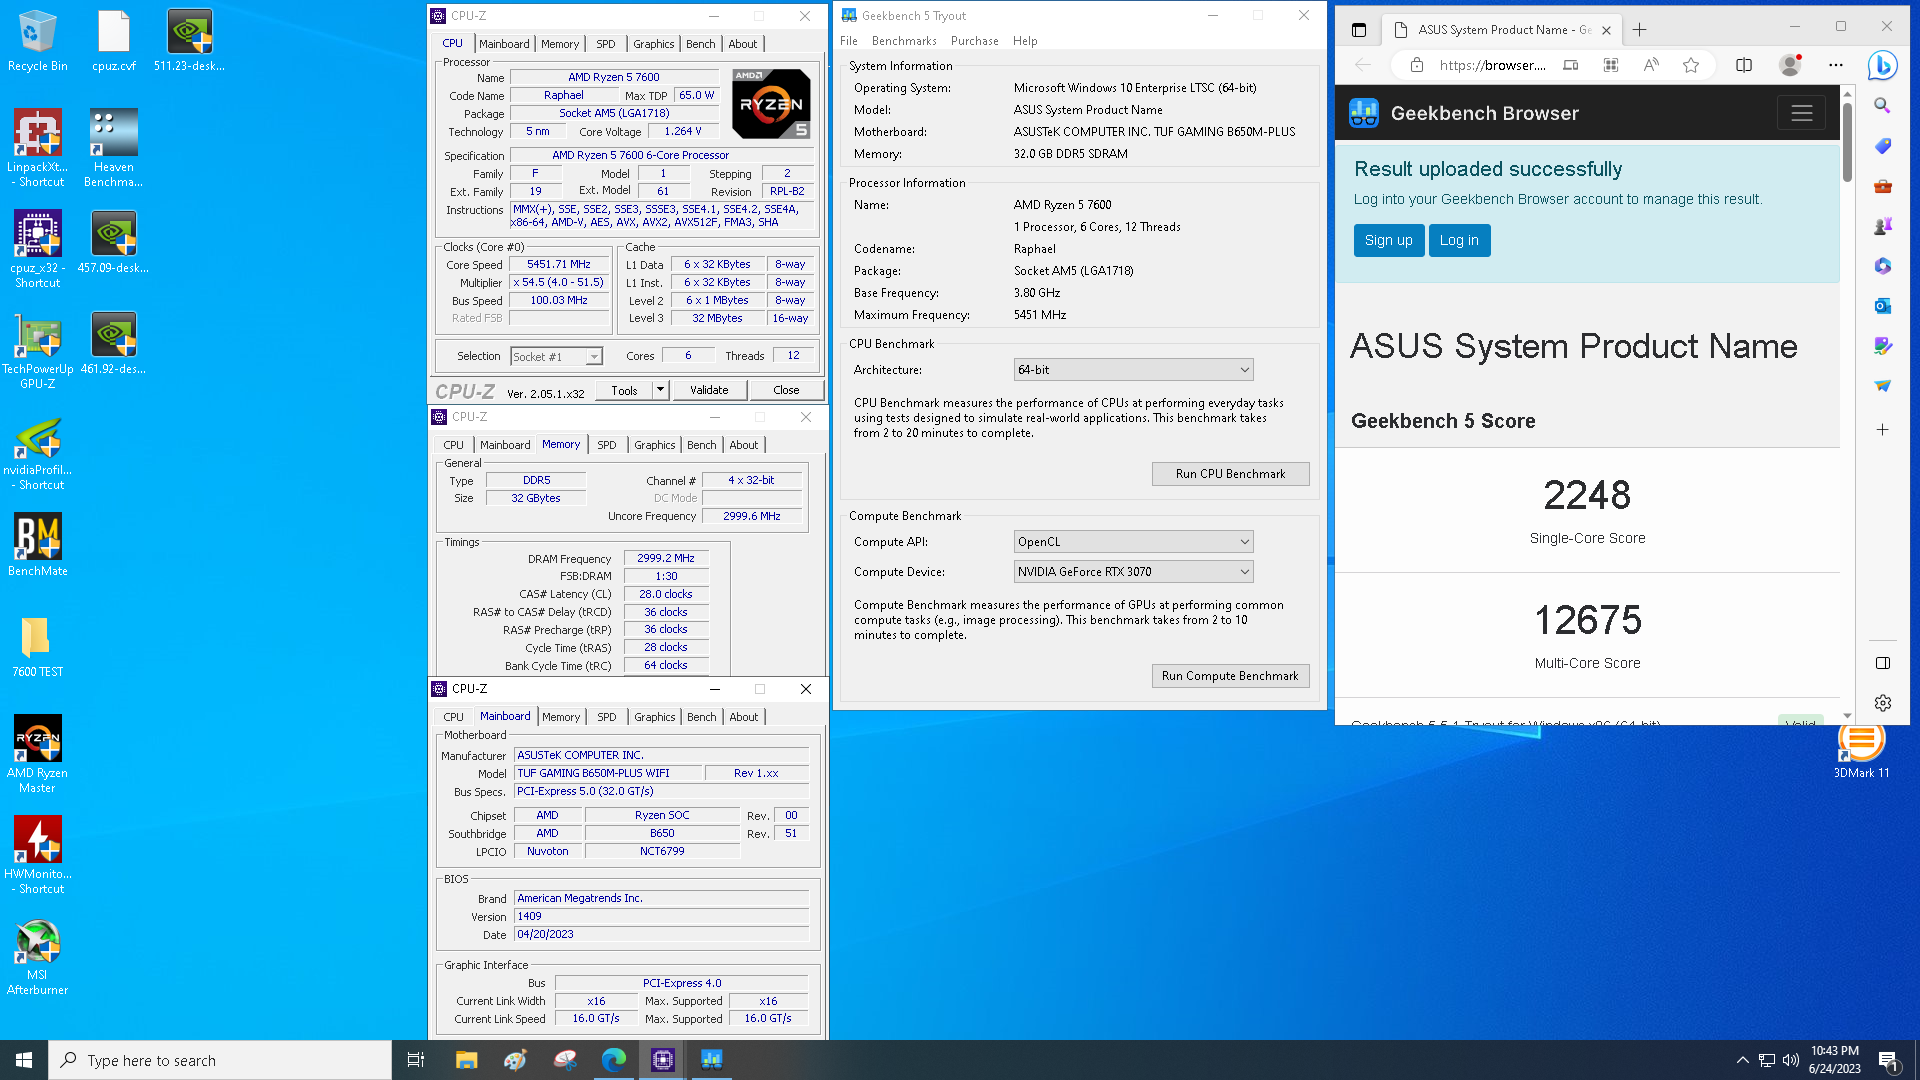Open Geekbench Purchase menu

tap(974, 41)
